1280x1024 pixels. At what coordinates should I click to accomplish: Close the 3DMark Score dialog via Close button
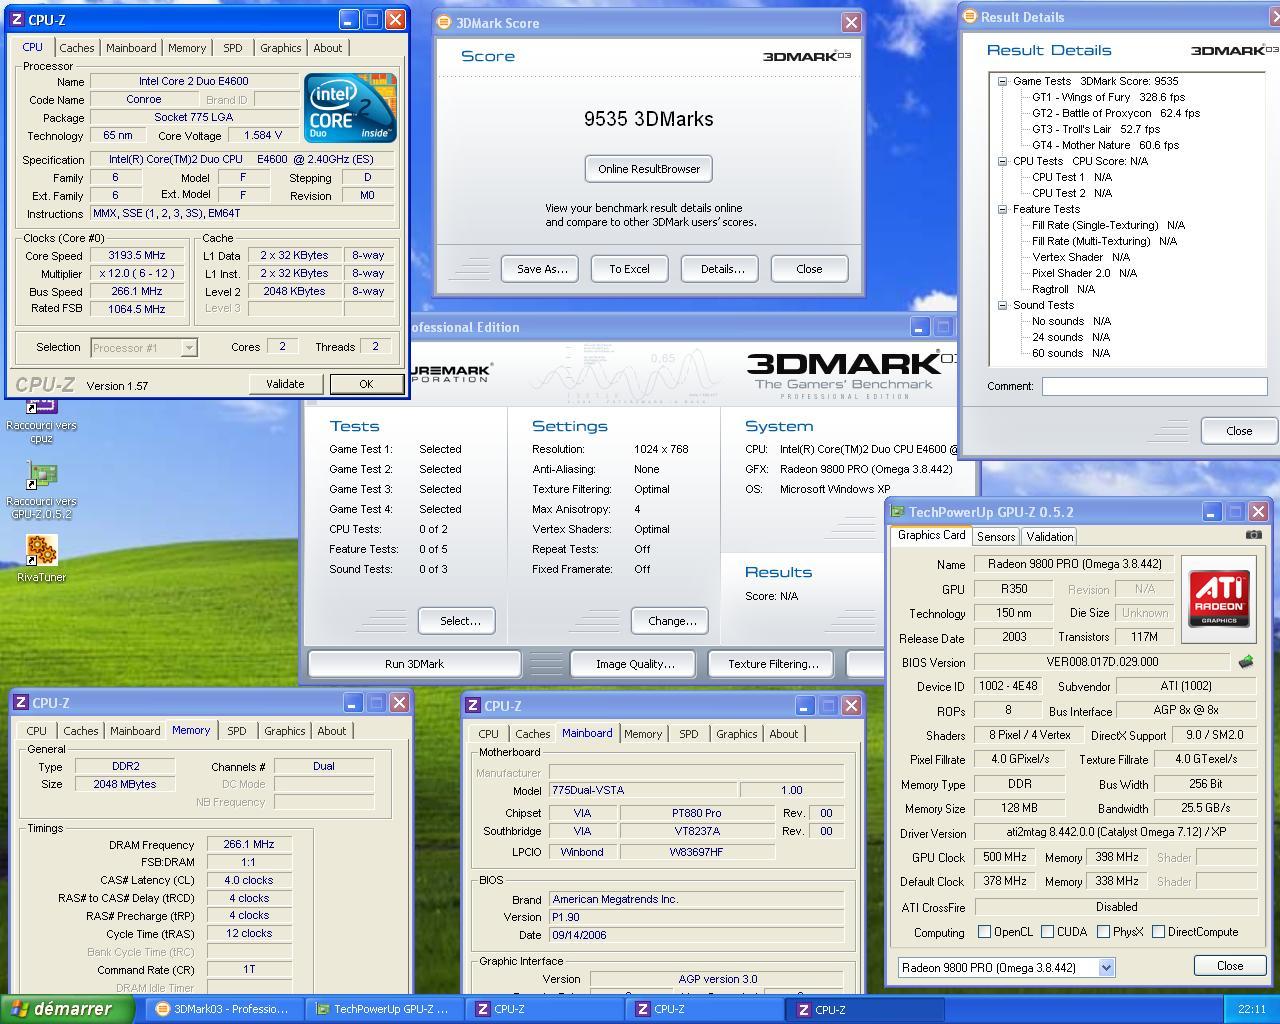click(809, 269)
